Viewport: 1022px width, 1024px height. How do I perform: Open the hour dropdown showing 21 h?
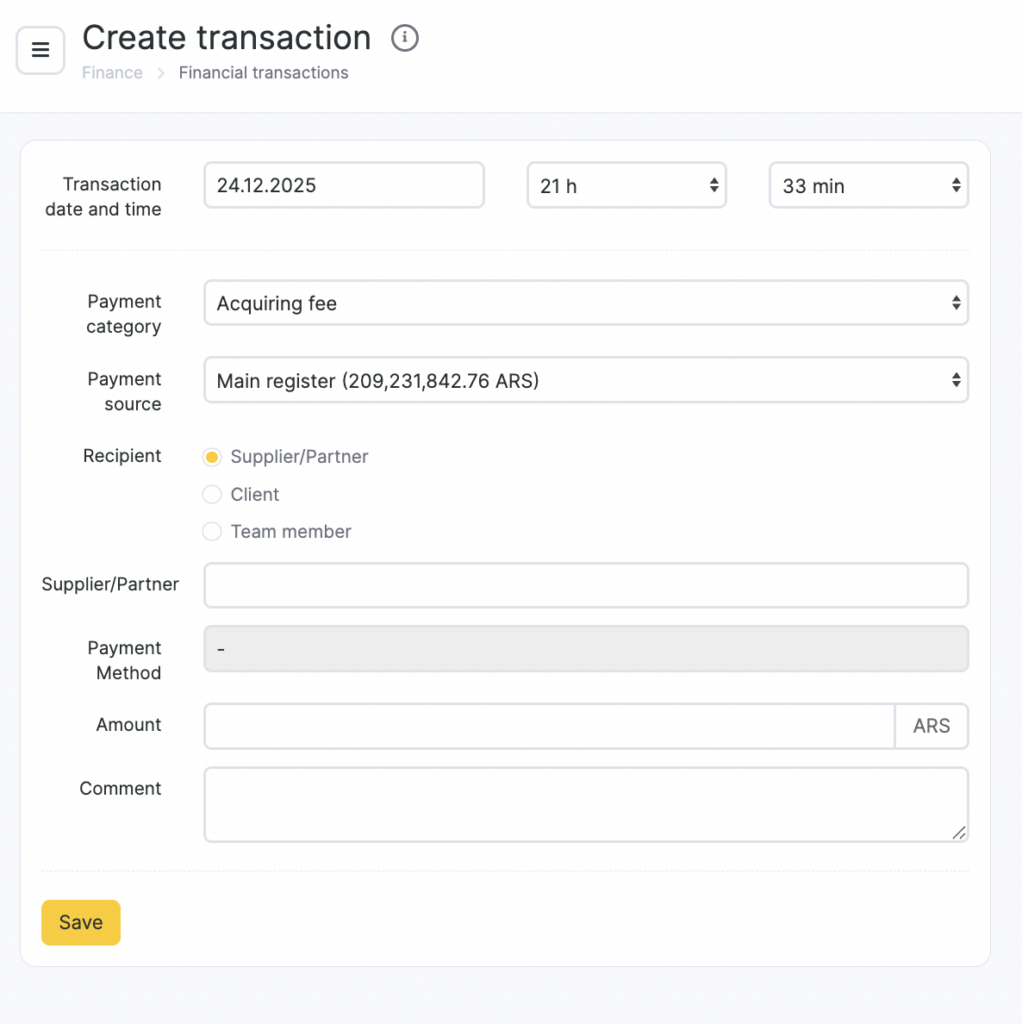pos(626,186)
